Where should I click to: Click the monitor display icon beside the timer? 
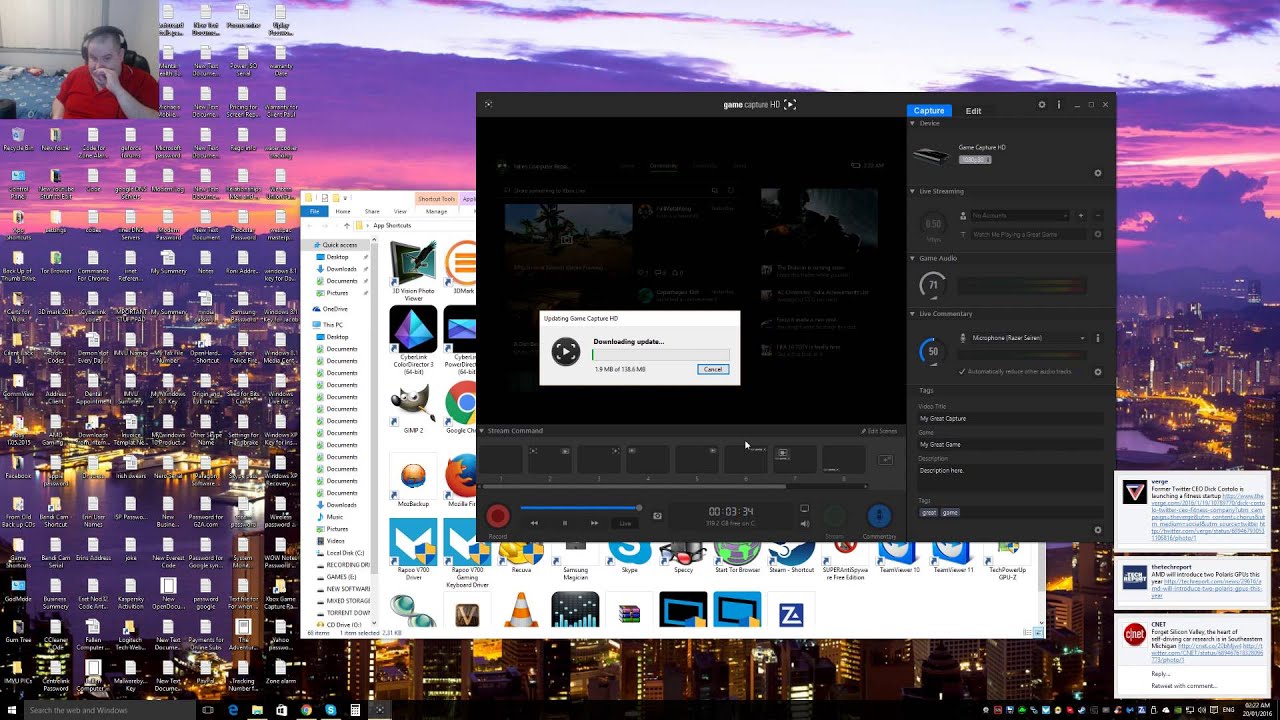point(804,509)
